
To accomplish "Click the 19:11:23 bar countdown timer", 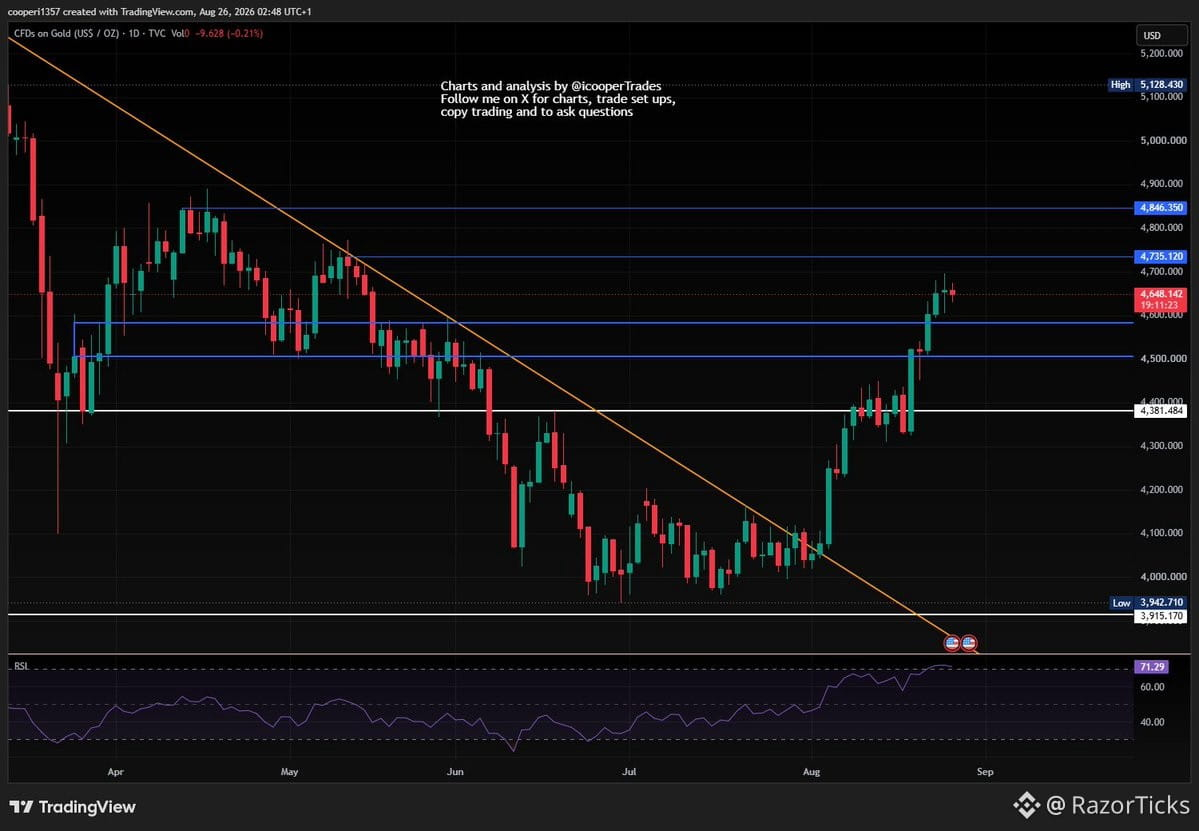I will [1161, 305].
